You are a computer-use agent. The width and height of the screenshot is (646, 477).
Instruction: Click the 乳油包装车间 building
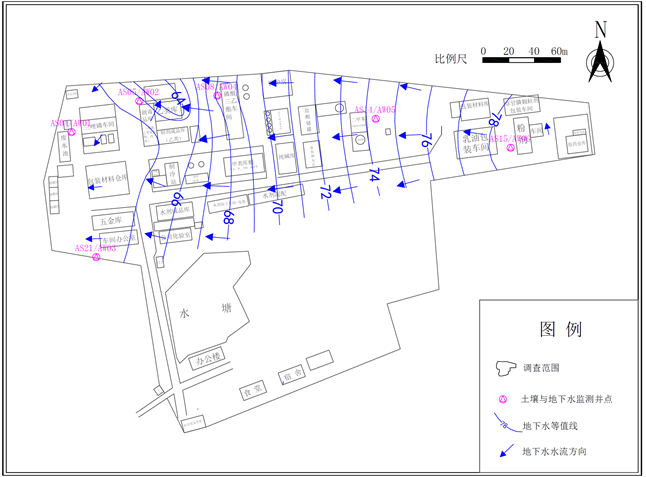pos(476,144)
